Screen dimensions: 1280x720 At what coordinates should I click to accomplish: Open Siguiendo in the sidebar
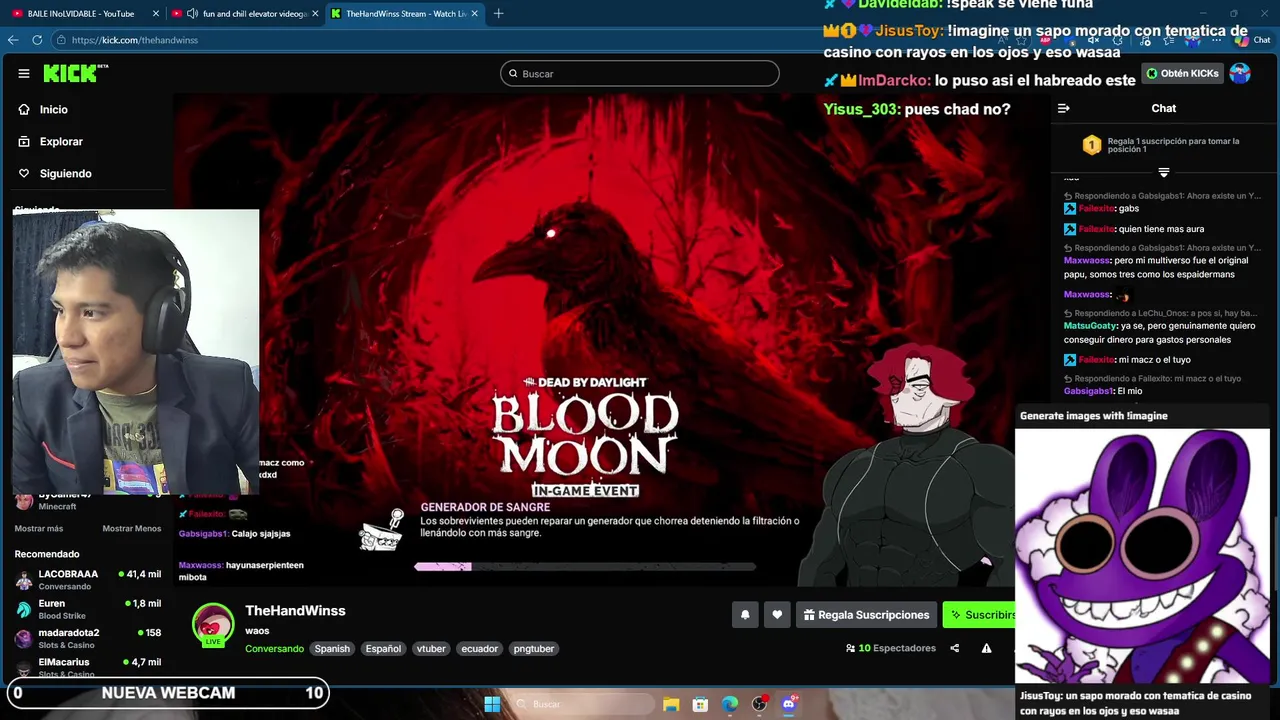pos(65,174)
